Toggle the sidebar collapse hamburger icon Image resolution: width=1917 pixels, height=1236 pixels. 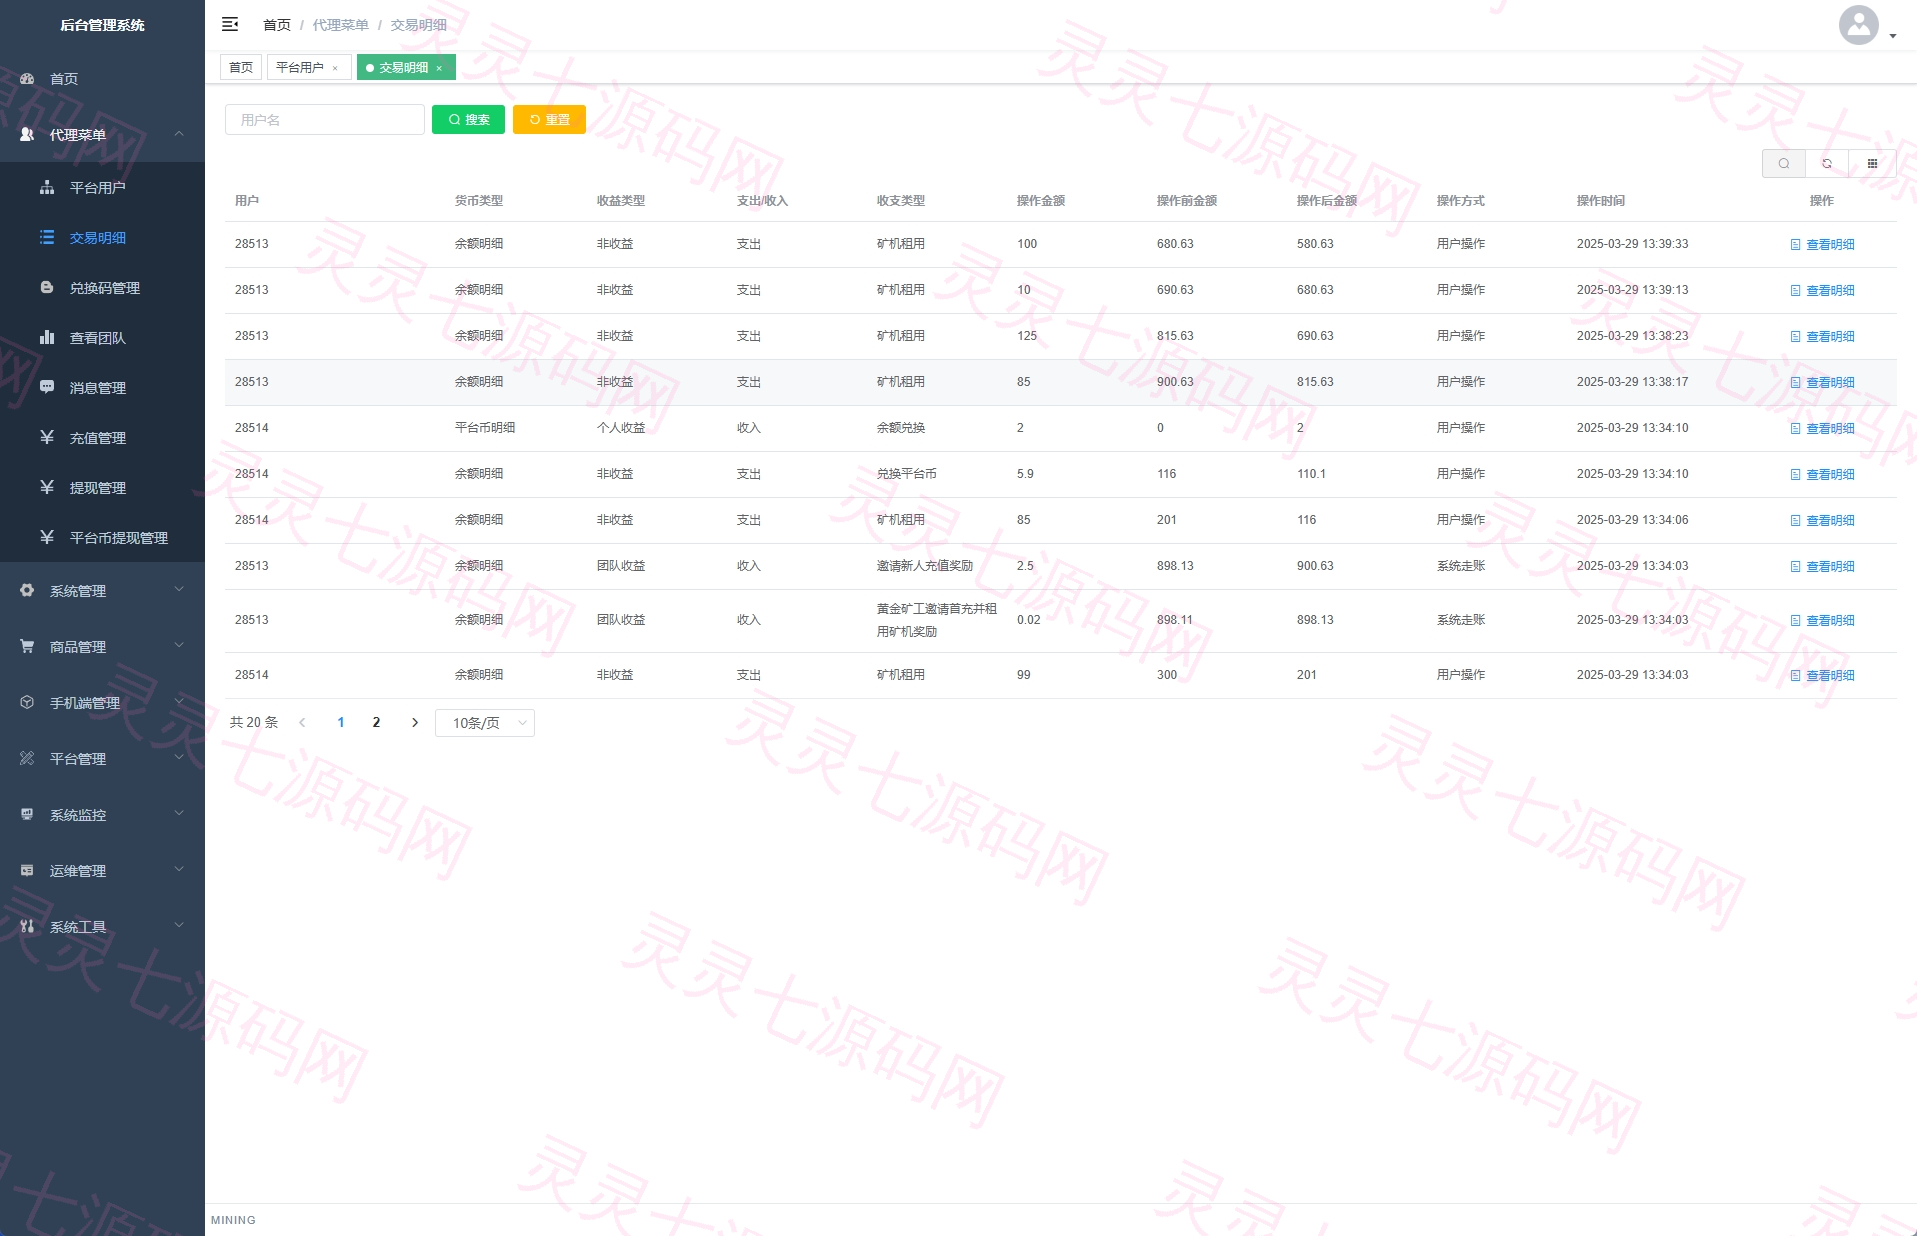point(230,24)
